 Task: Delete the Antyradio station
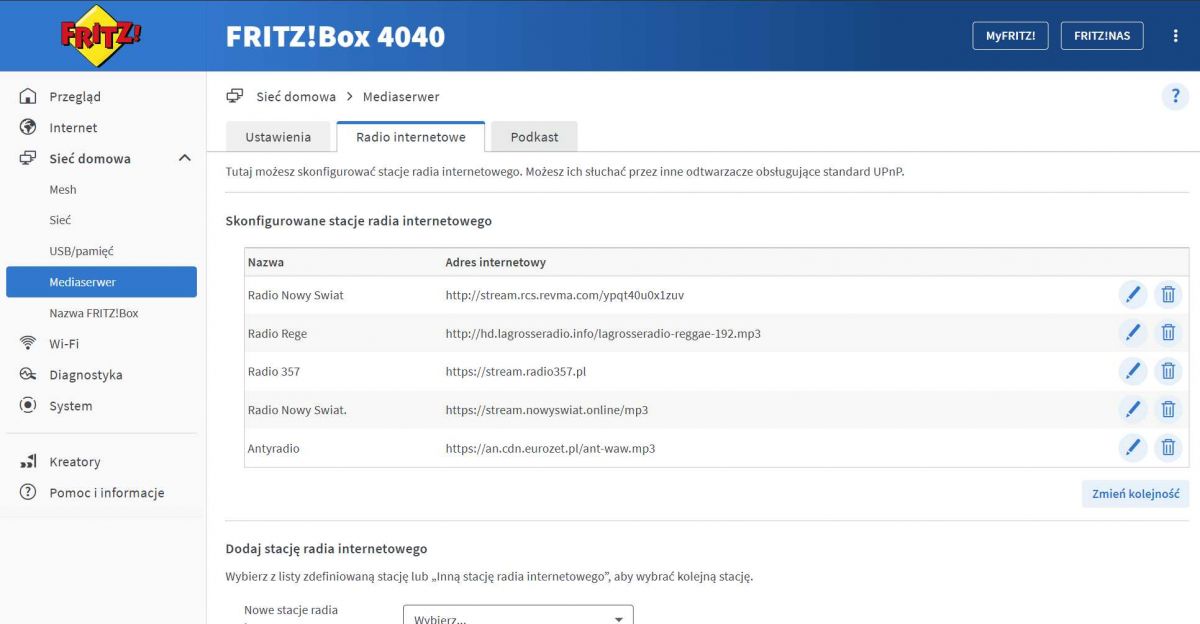[x=1167, y=448]
